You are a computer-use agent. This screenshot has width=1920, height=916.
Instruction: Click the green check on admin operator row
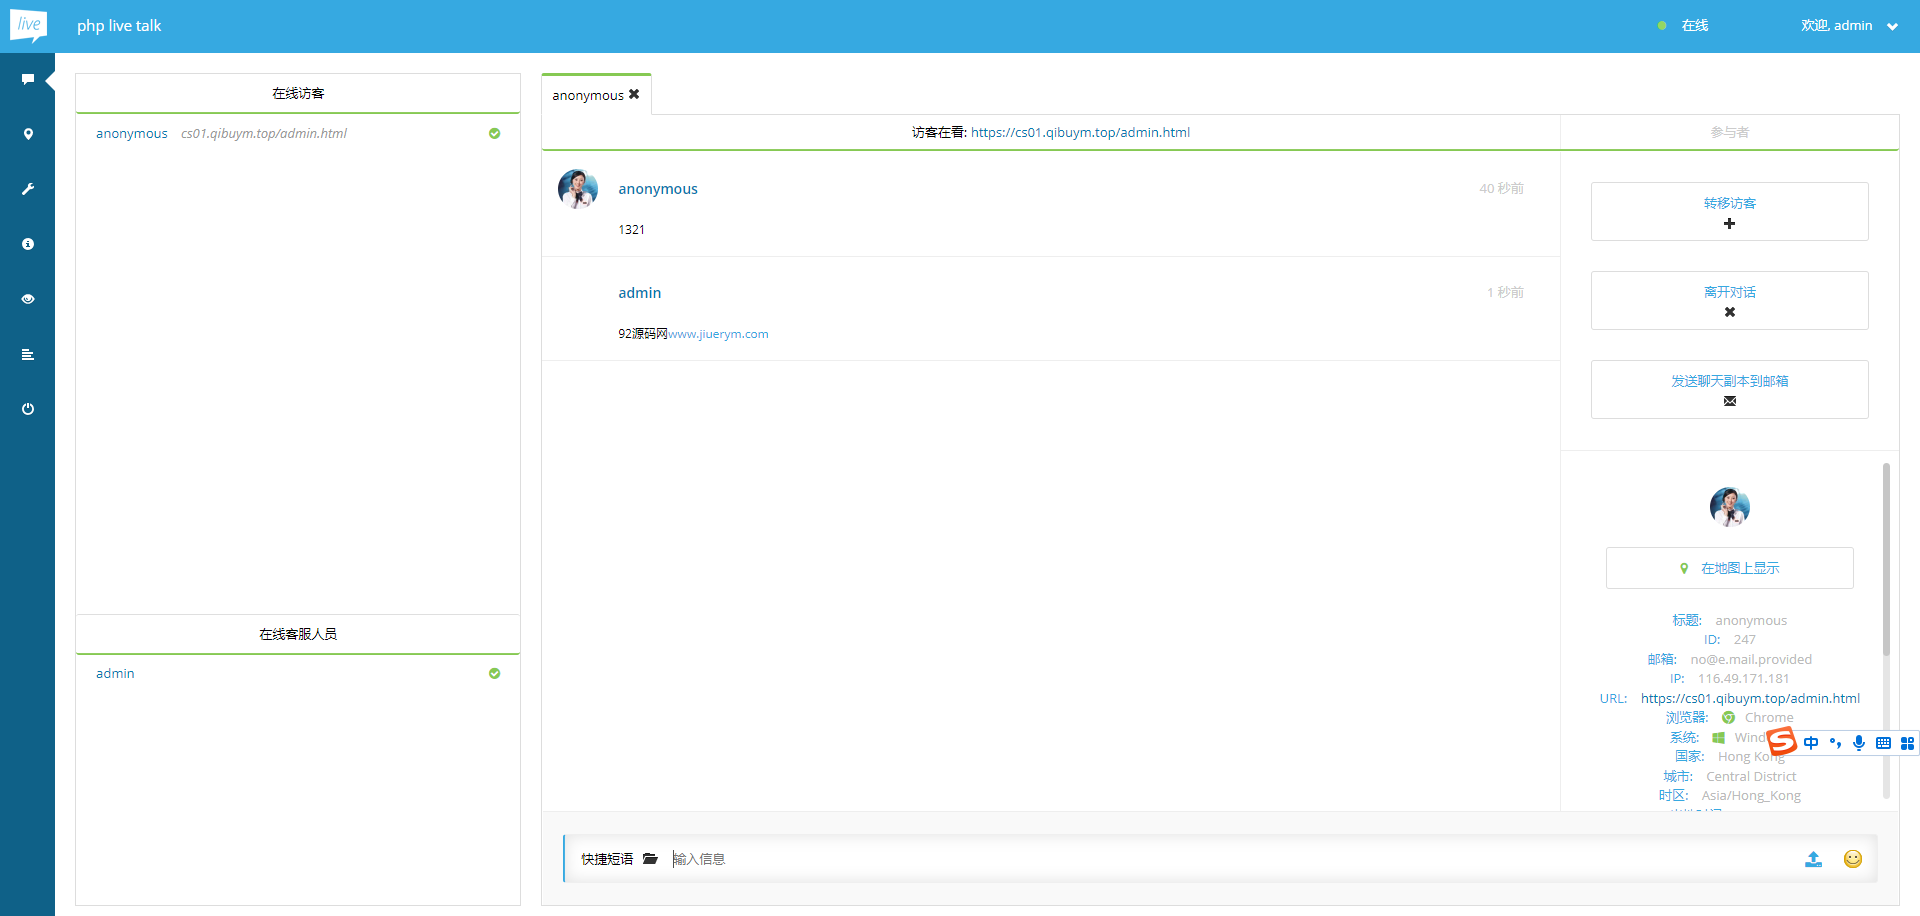pyautogui.click(x=494, y=673)
